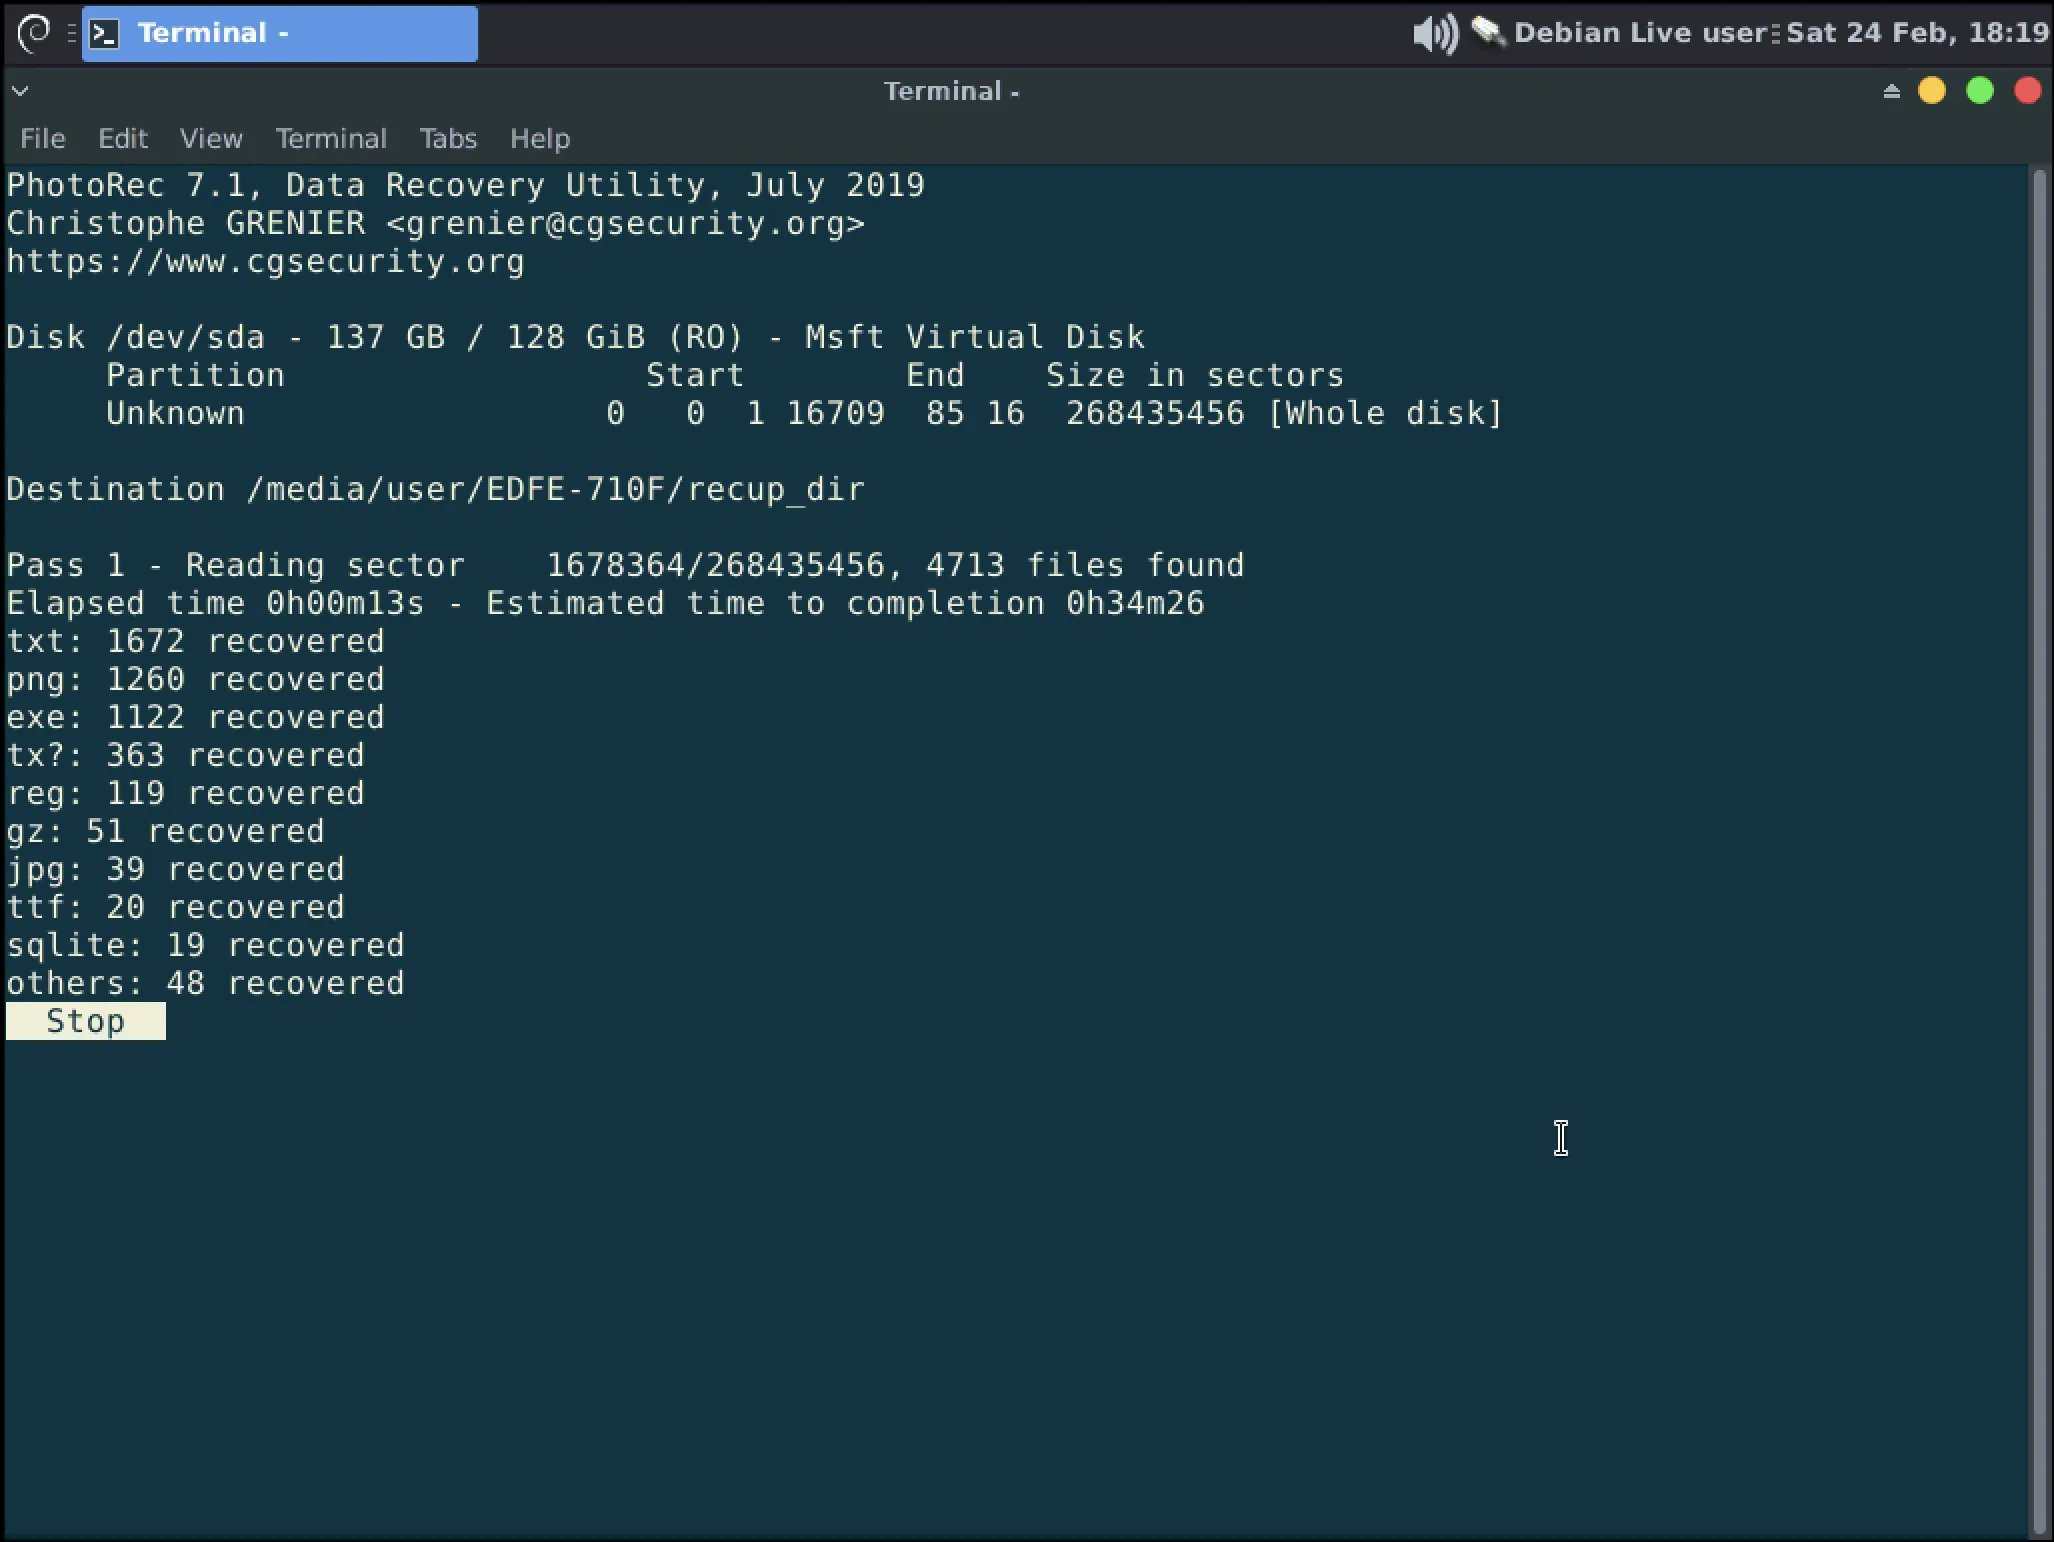Screen dimensions: 2054x1542
Task: Click the terminal prompt icon on the taskbar button
Action: 105,33
